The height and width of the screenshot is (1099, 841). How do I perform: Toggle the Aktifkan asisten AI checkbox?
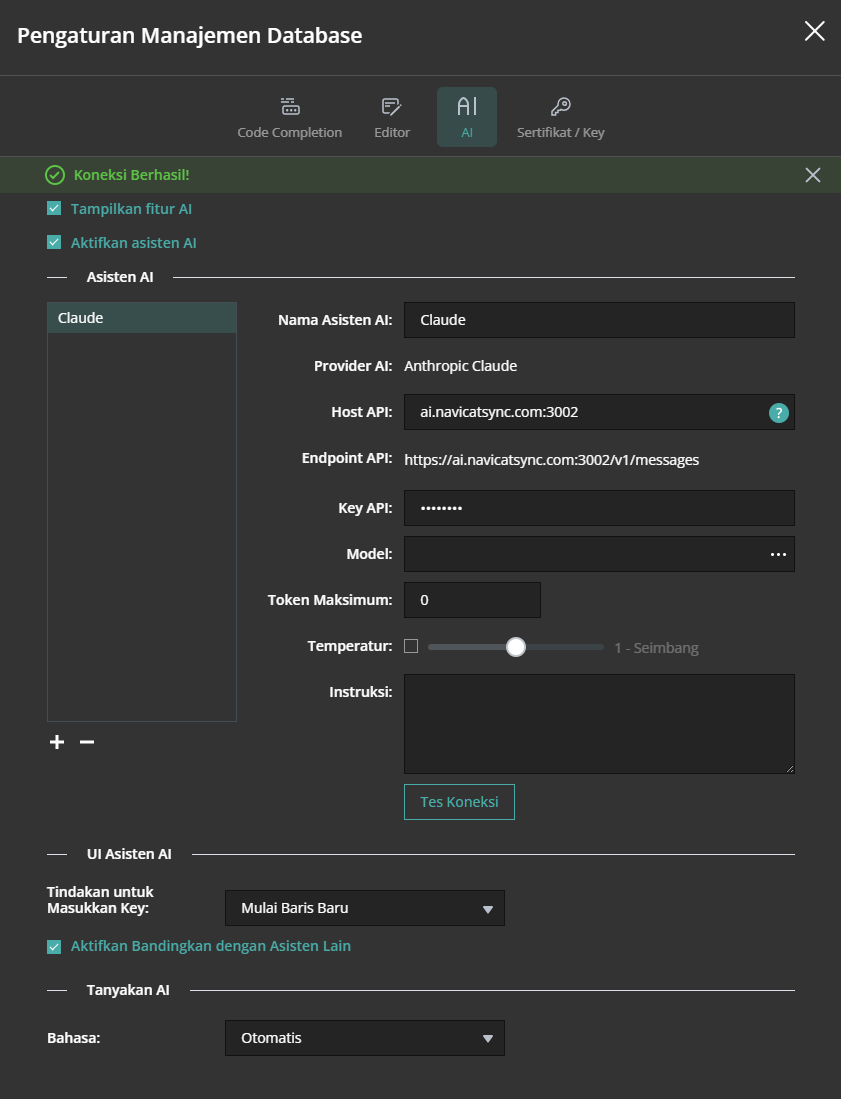pyautogui.click(x=54, y=243)
